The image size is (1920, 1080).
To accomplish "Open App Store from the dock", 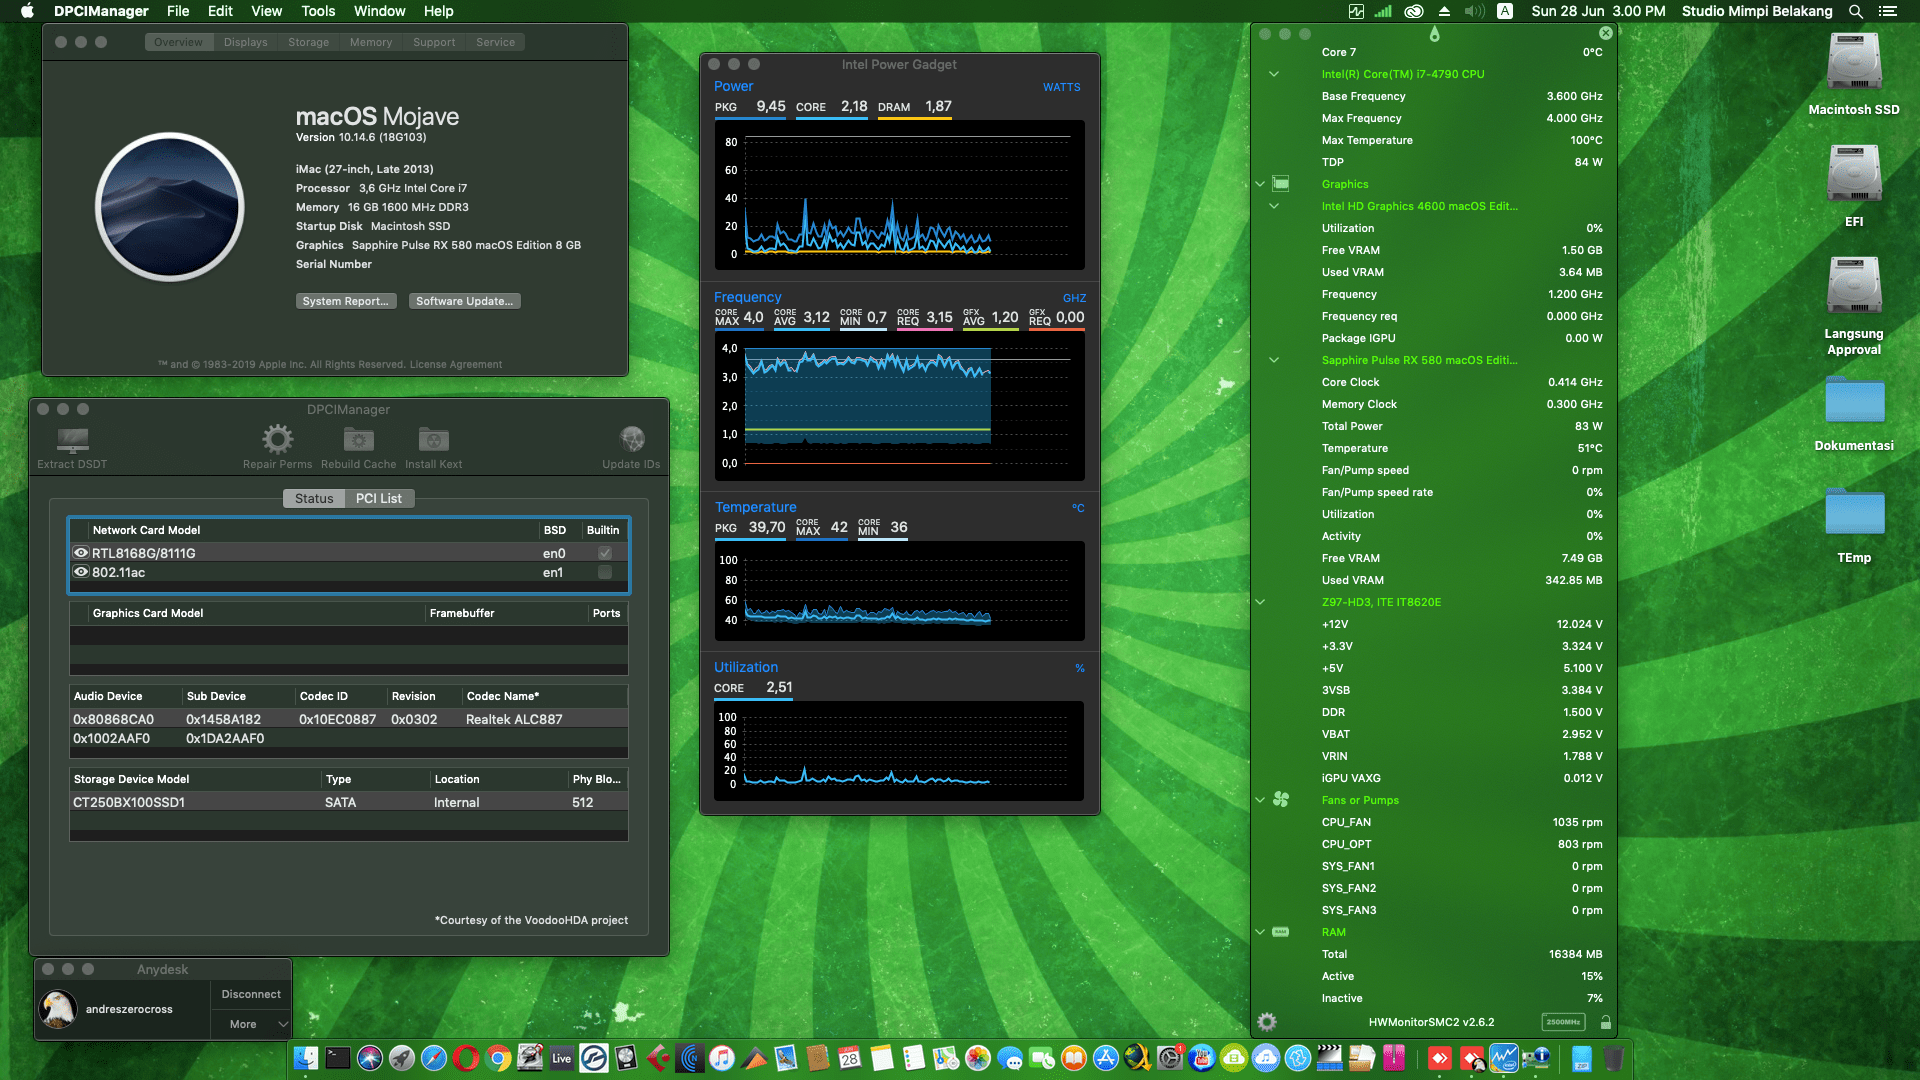I will pyautogui.click(x=1106, y=1057).
